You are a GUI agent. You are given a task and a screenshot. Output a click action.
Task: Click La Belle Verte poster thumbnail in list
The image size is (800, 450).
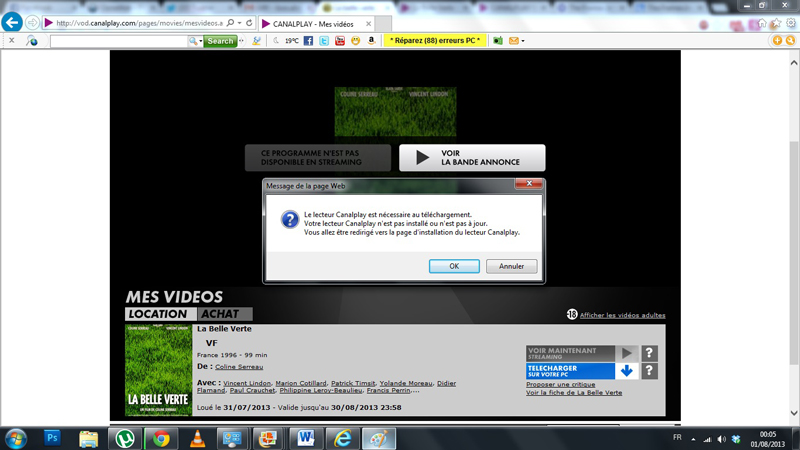coord(158,370)
